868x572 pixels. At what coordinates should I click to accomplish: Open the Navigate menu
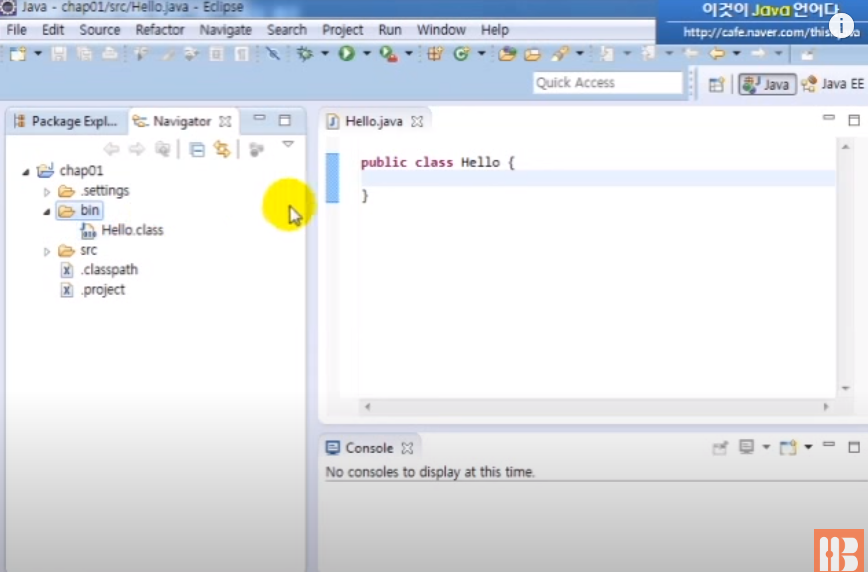tap(225, 30)
